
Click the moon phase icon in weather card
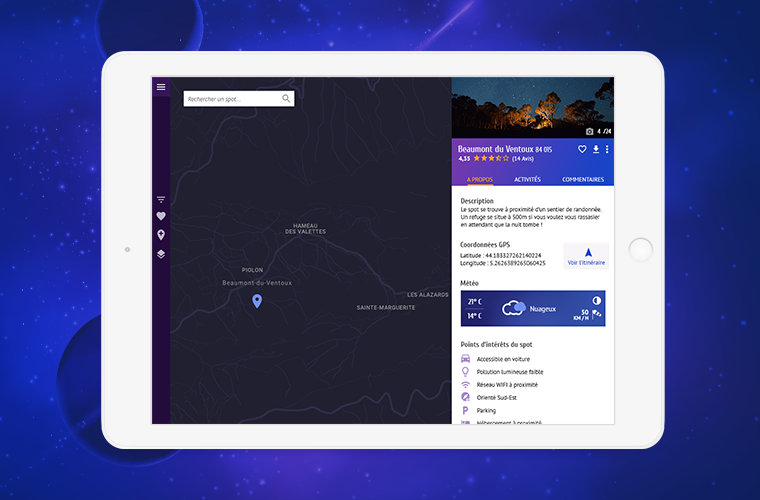coord(597,300)
